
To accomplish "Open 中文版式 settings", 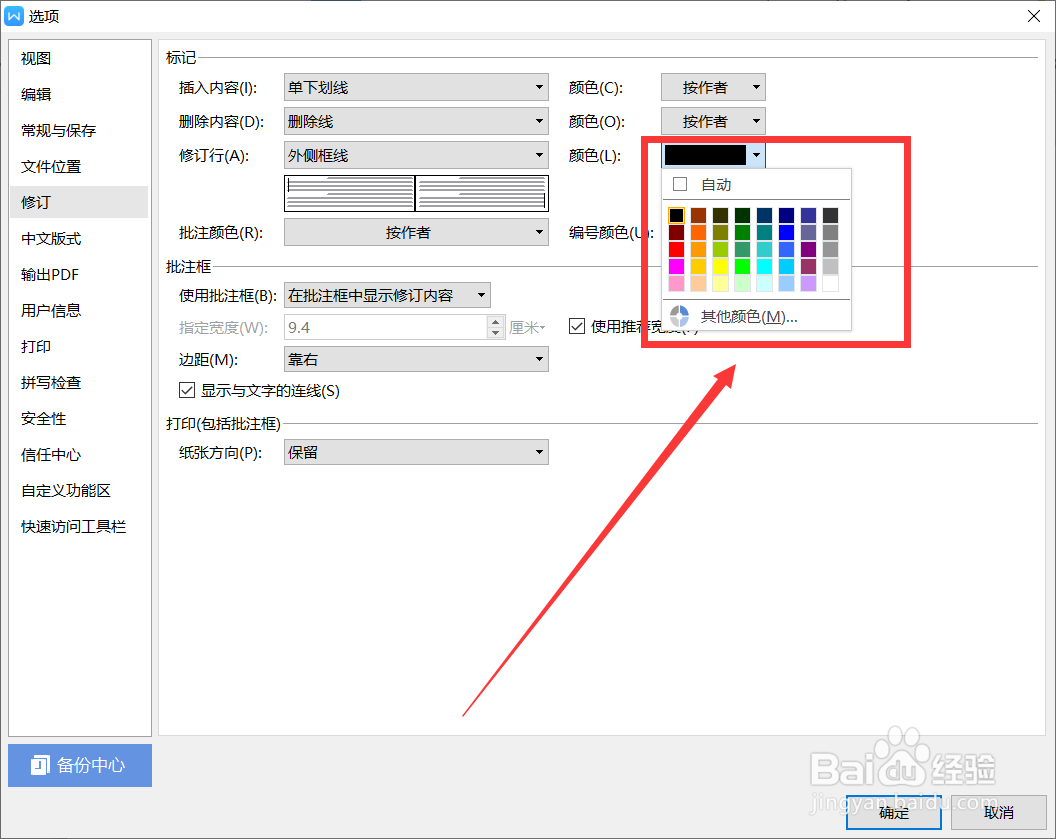I will point(79,238).
